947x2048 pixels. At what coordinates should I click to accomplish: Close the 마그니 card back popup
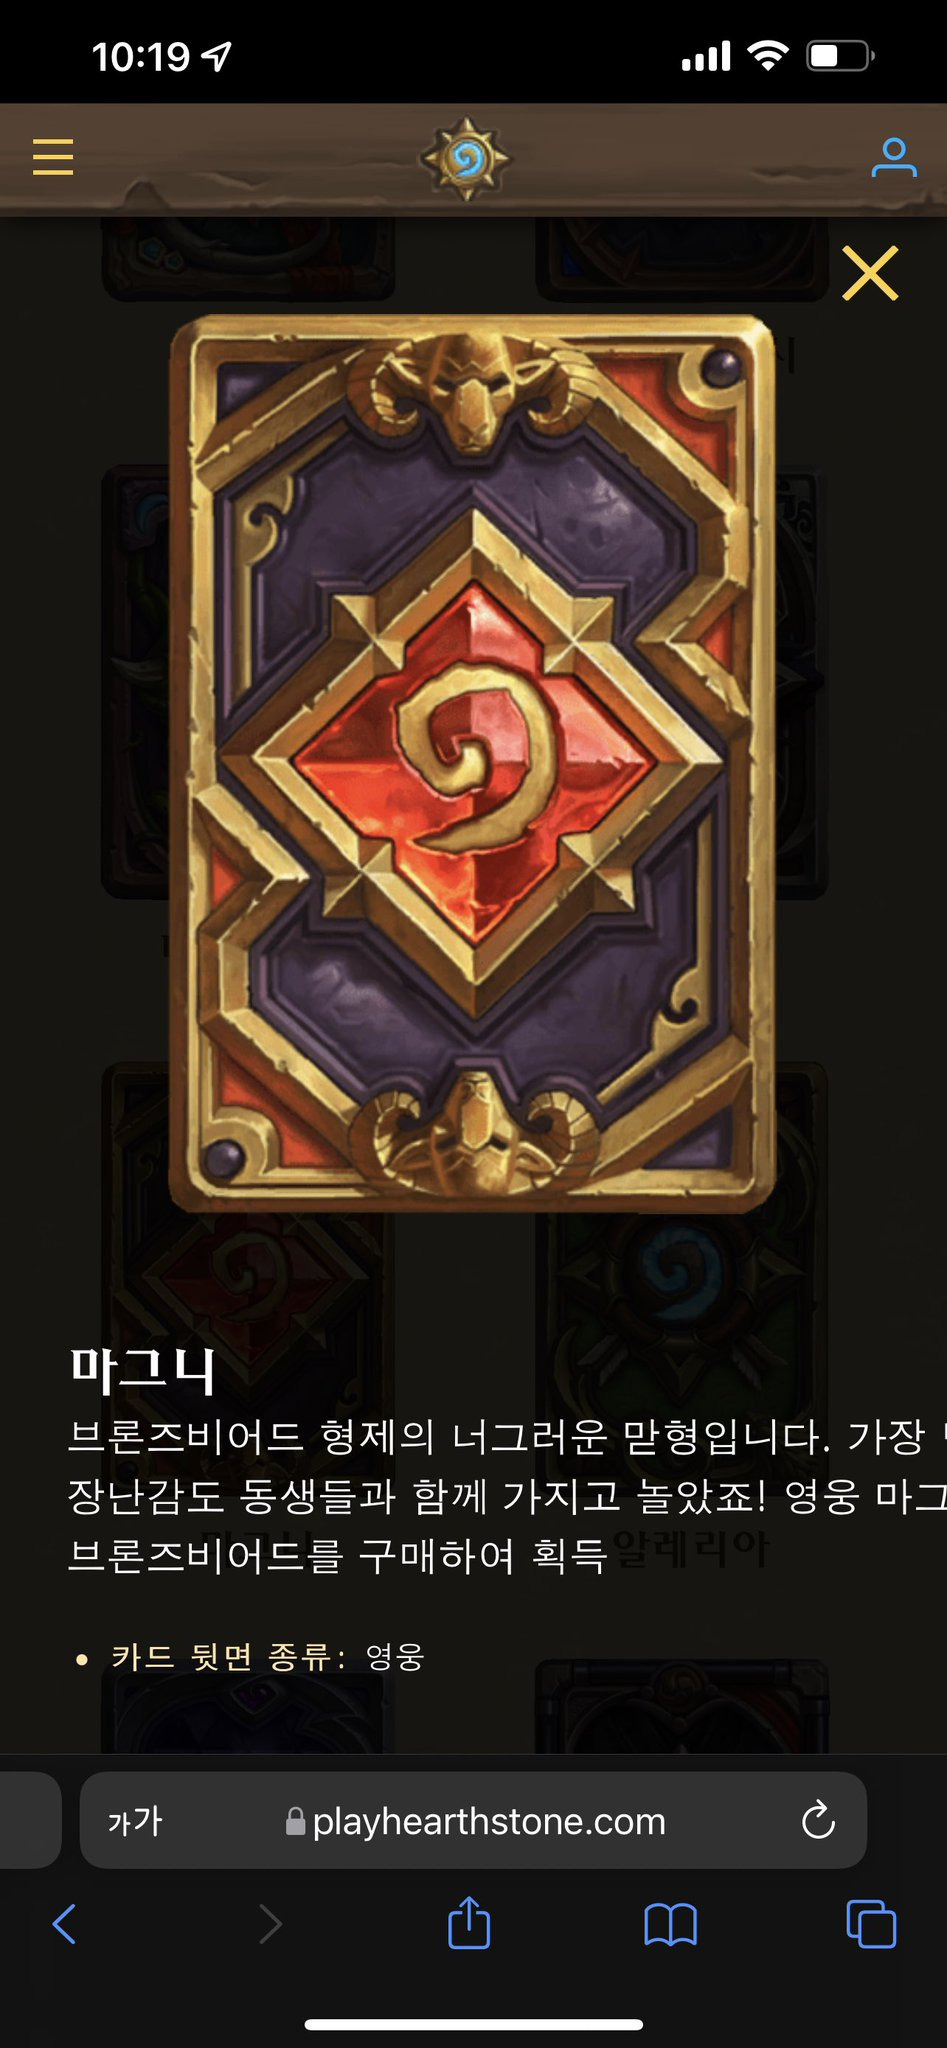pyautogui.click(x=870, y=273)
